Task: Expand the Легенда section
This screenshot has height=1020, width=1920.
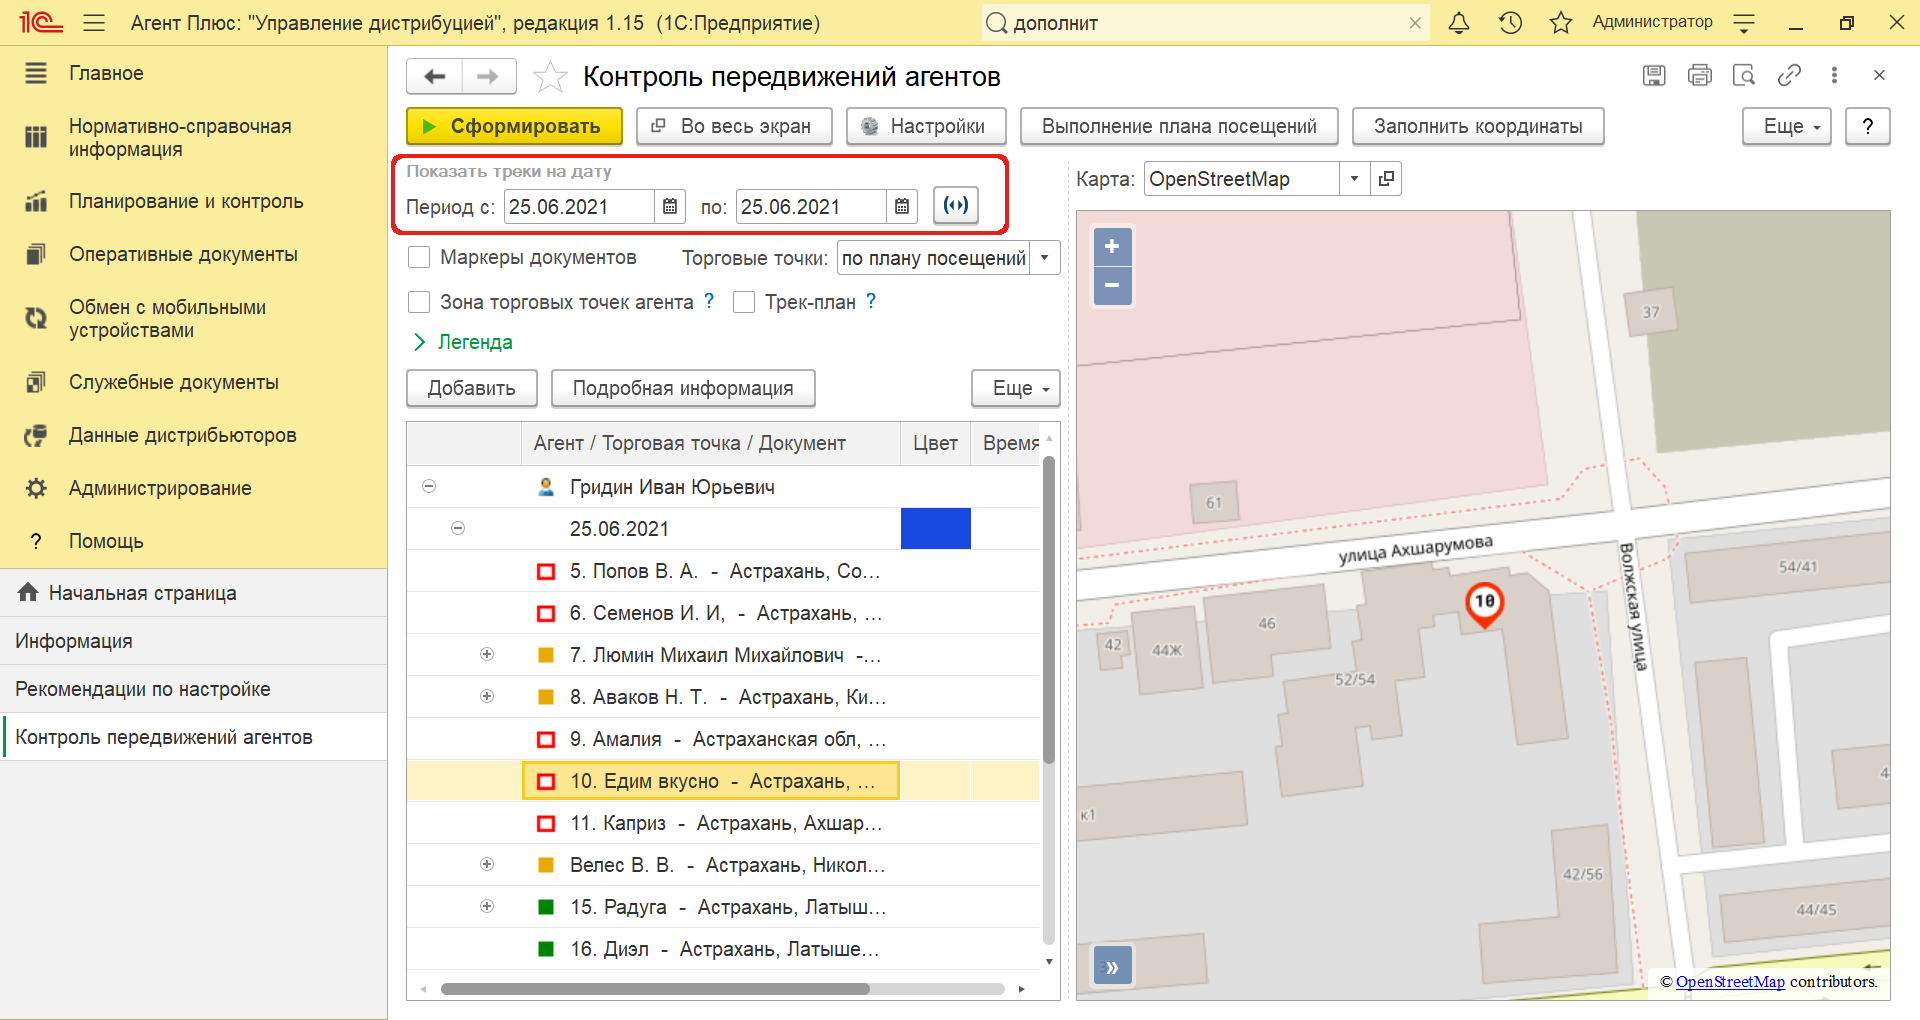Action: pyautogui.click(x=463, y=342)
